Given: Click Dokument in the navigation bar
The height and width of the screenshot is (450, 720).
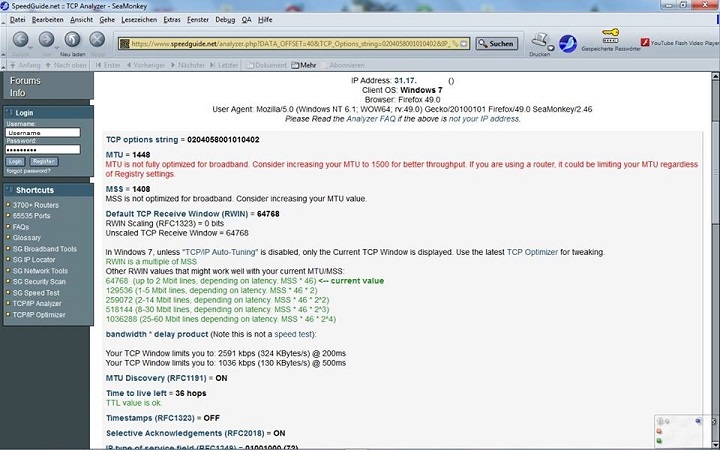Looking at the screenshot, I should point(267,65).
